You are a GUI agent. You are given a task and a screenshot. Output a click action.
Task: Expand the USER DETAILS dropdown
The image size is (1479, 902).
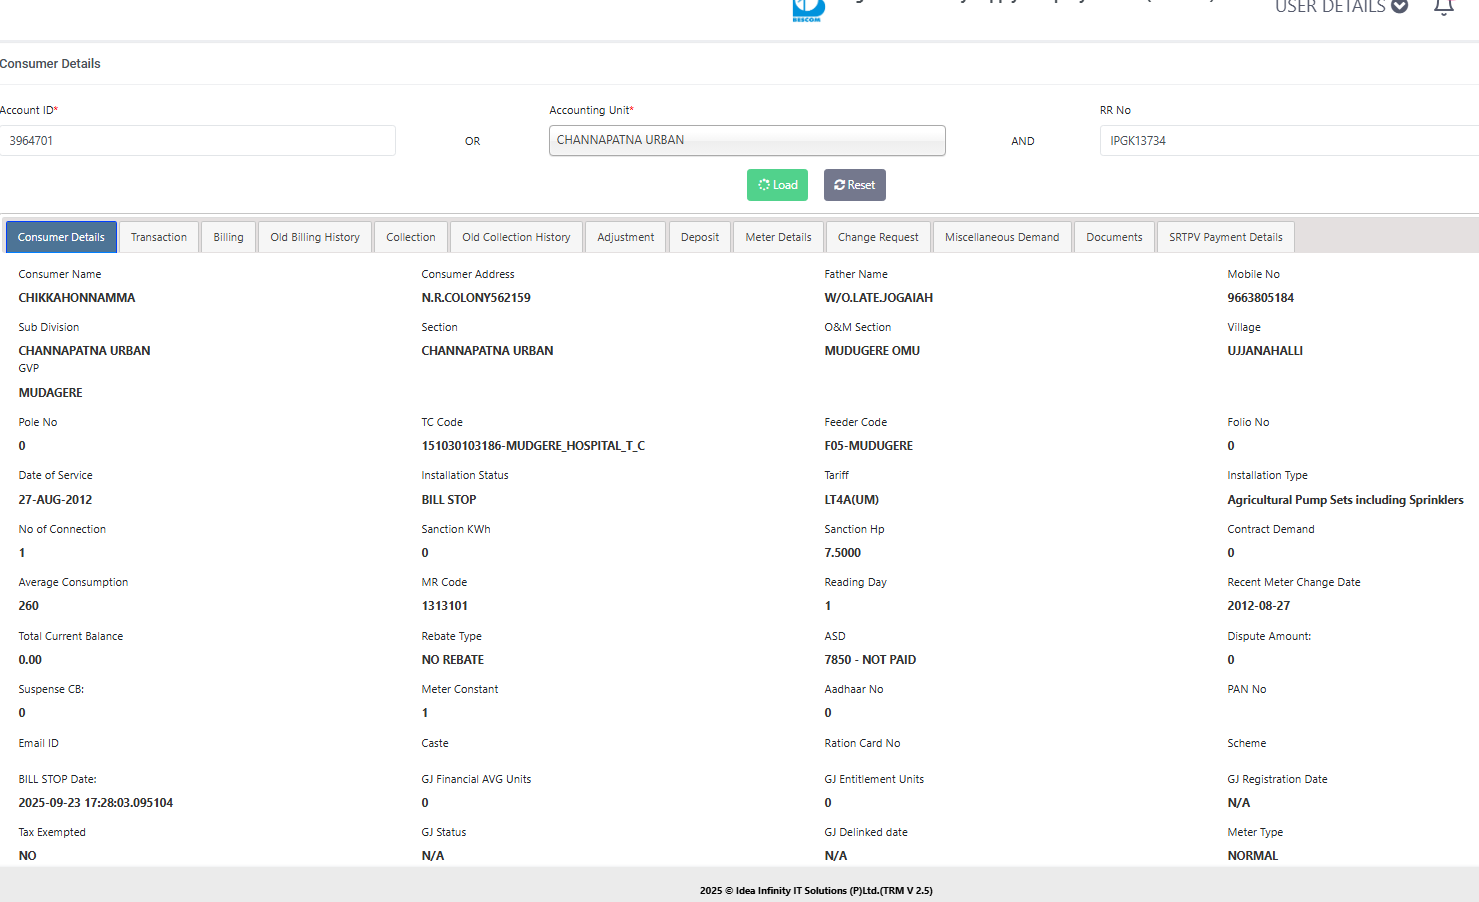1341,7
